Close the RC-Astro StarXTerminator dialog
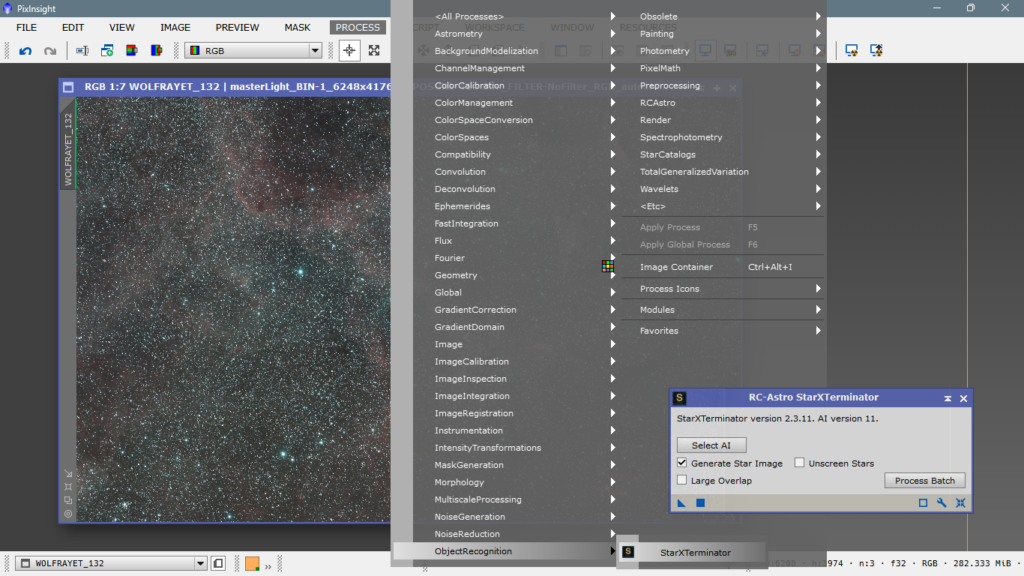 coord(964,398)
